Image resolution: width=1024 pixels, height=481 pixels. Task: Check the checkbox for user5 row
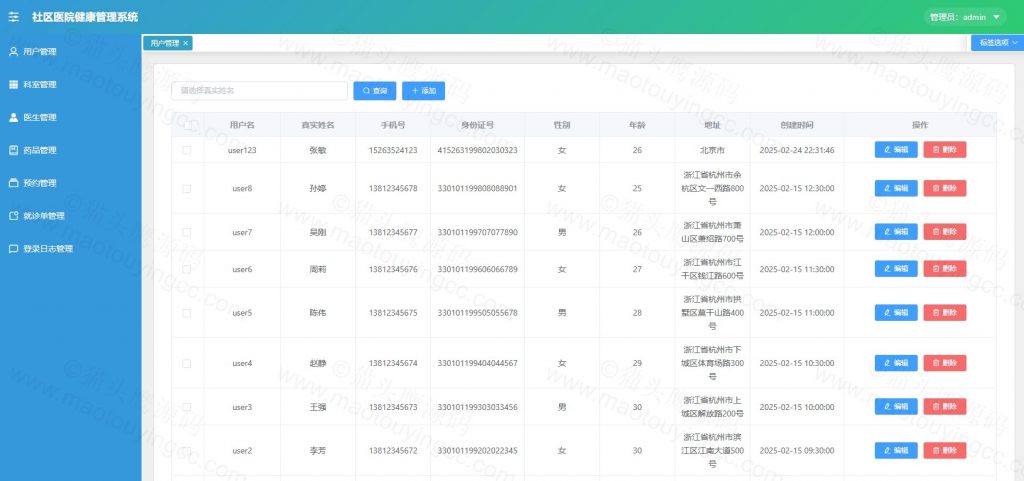point(187,313)
